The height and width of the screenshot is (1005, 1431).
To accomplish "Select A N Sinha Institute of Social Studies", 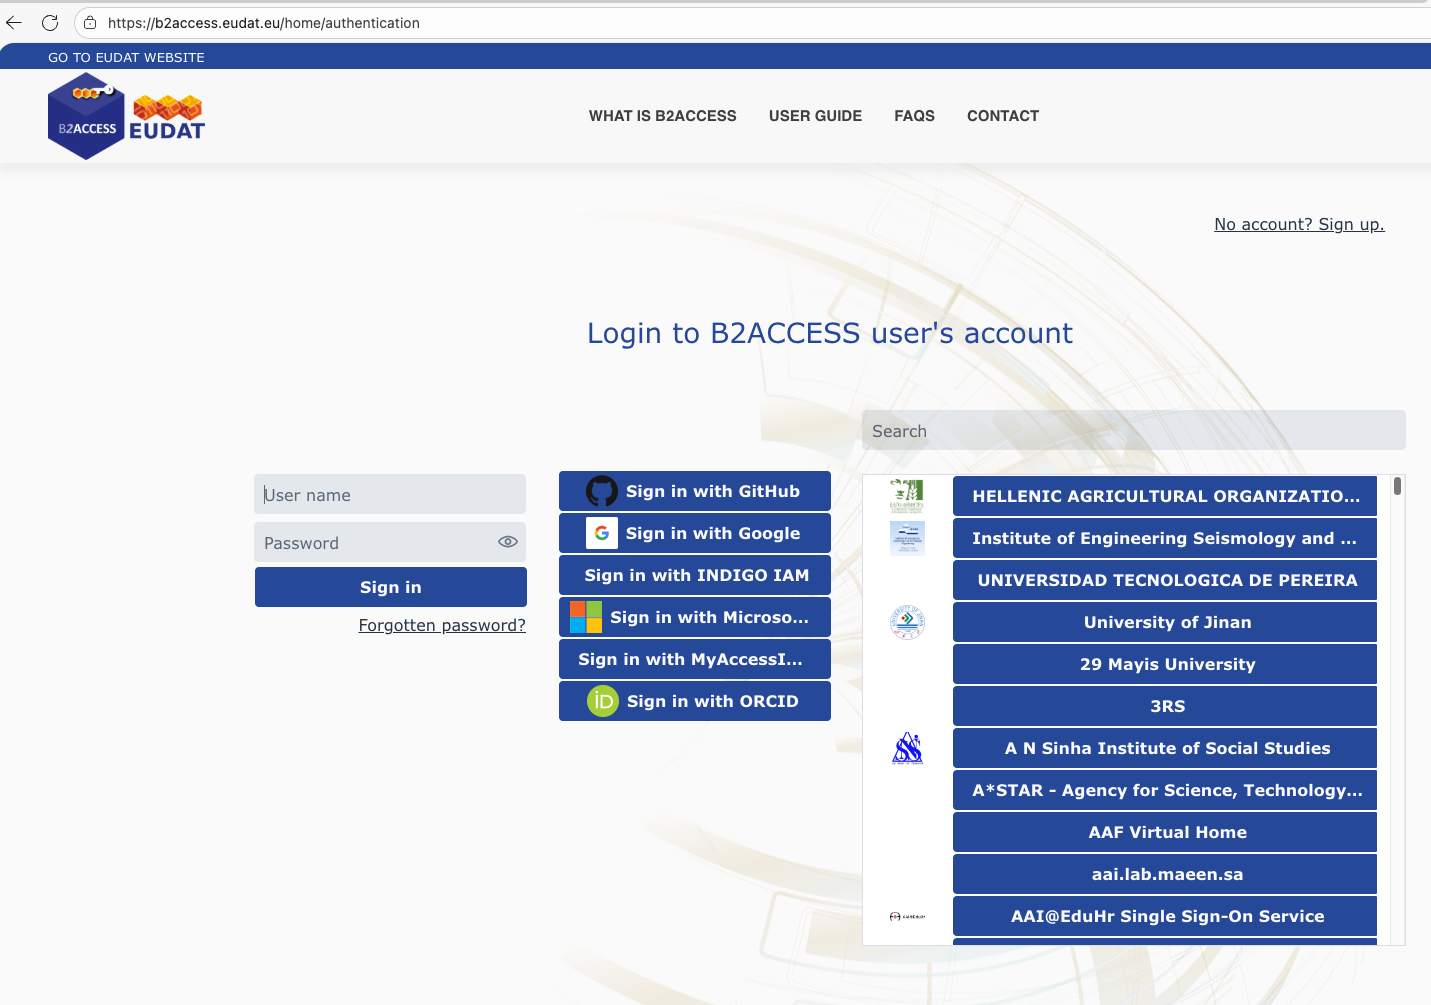I will [x=1165, y=748].
